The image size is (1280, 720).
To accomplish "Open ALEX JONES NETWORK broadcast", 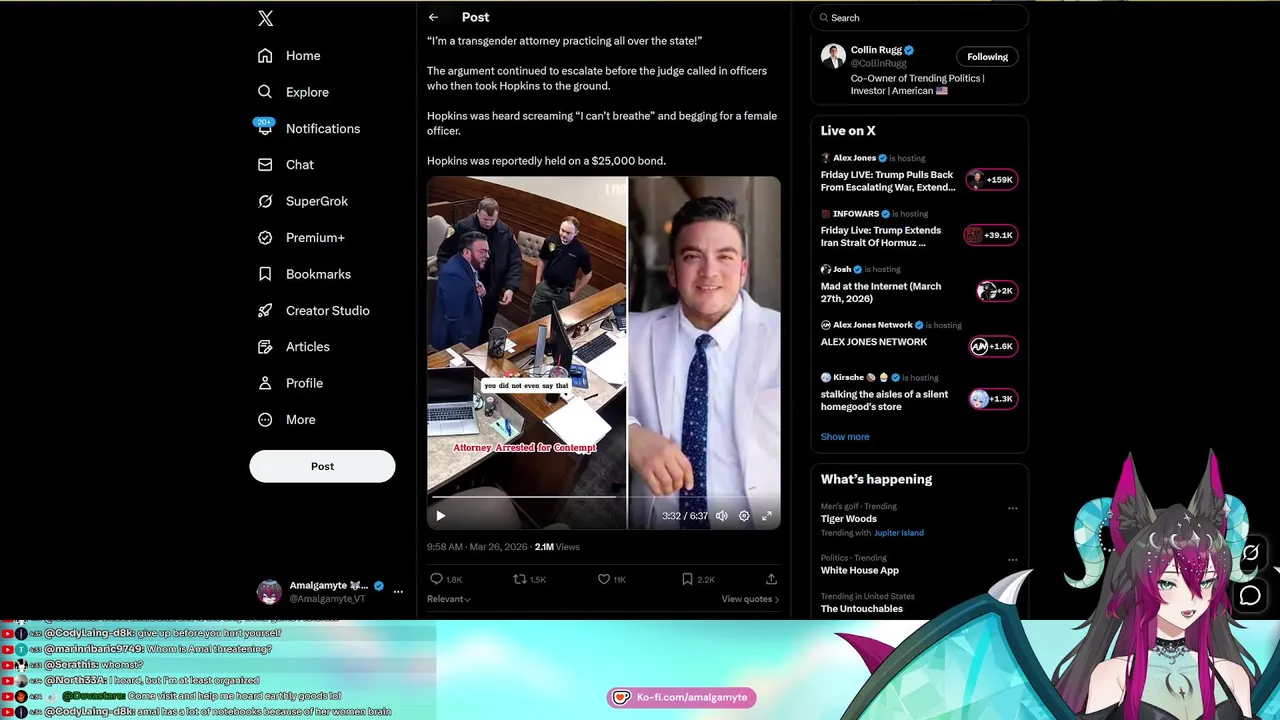I will coord(873,342).
